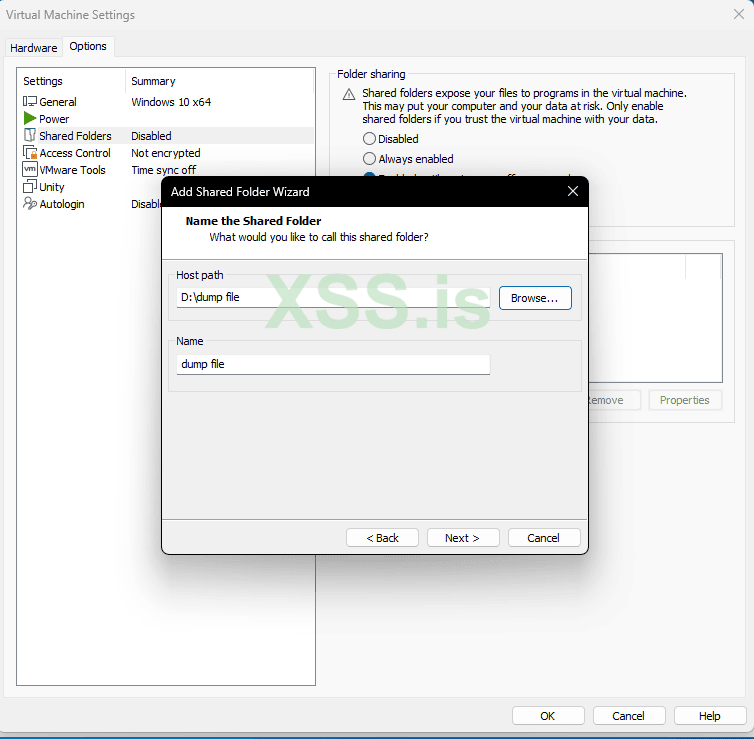Click the Host path input field
754x739 pixels.
(x=333, y=298)
